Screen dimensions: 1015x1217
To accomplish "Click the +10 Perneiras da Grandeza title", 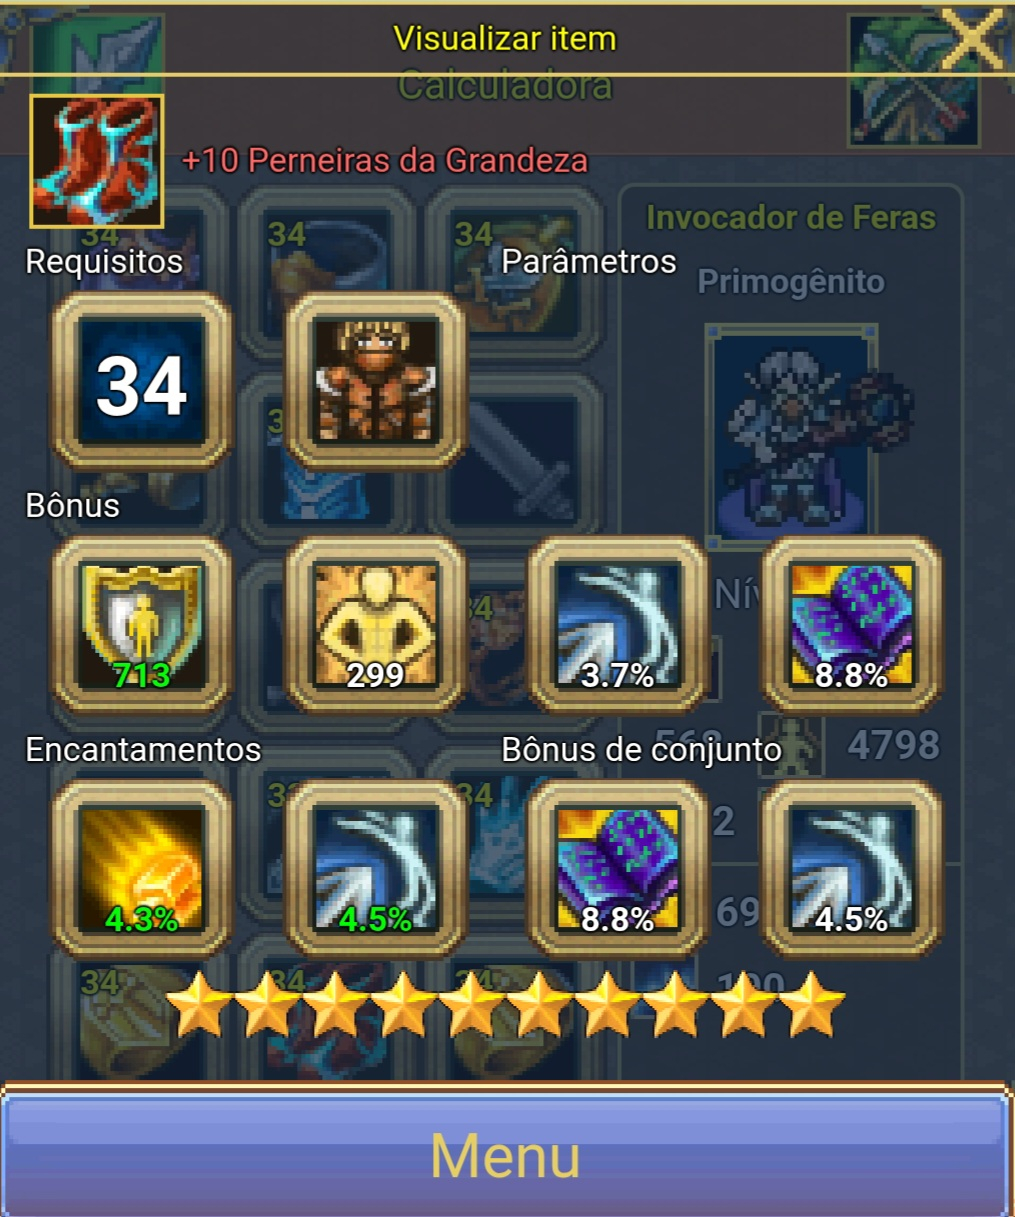I will 385,160.
